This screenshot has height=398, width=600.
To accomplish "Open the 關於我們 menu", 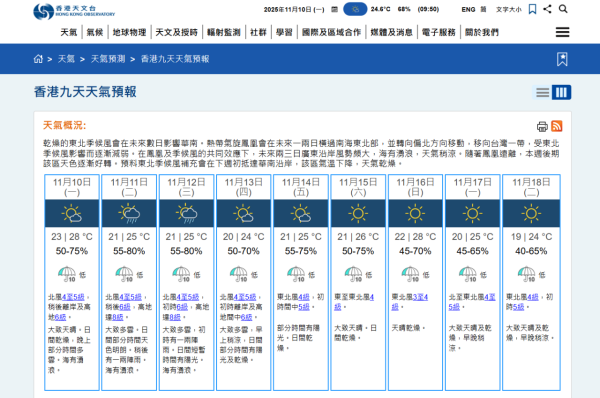I will [x=482, y=33].
